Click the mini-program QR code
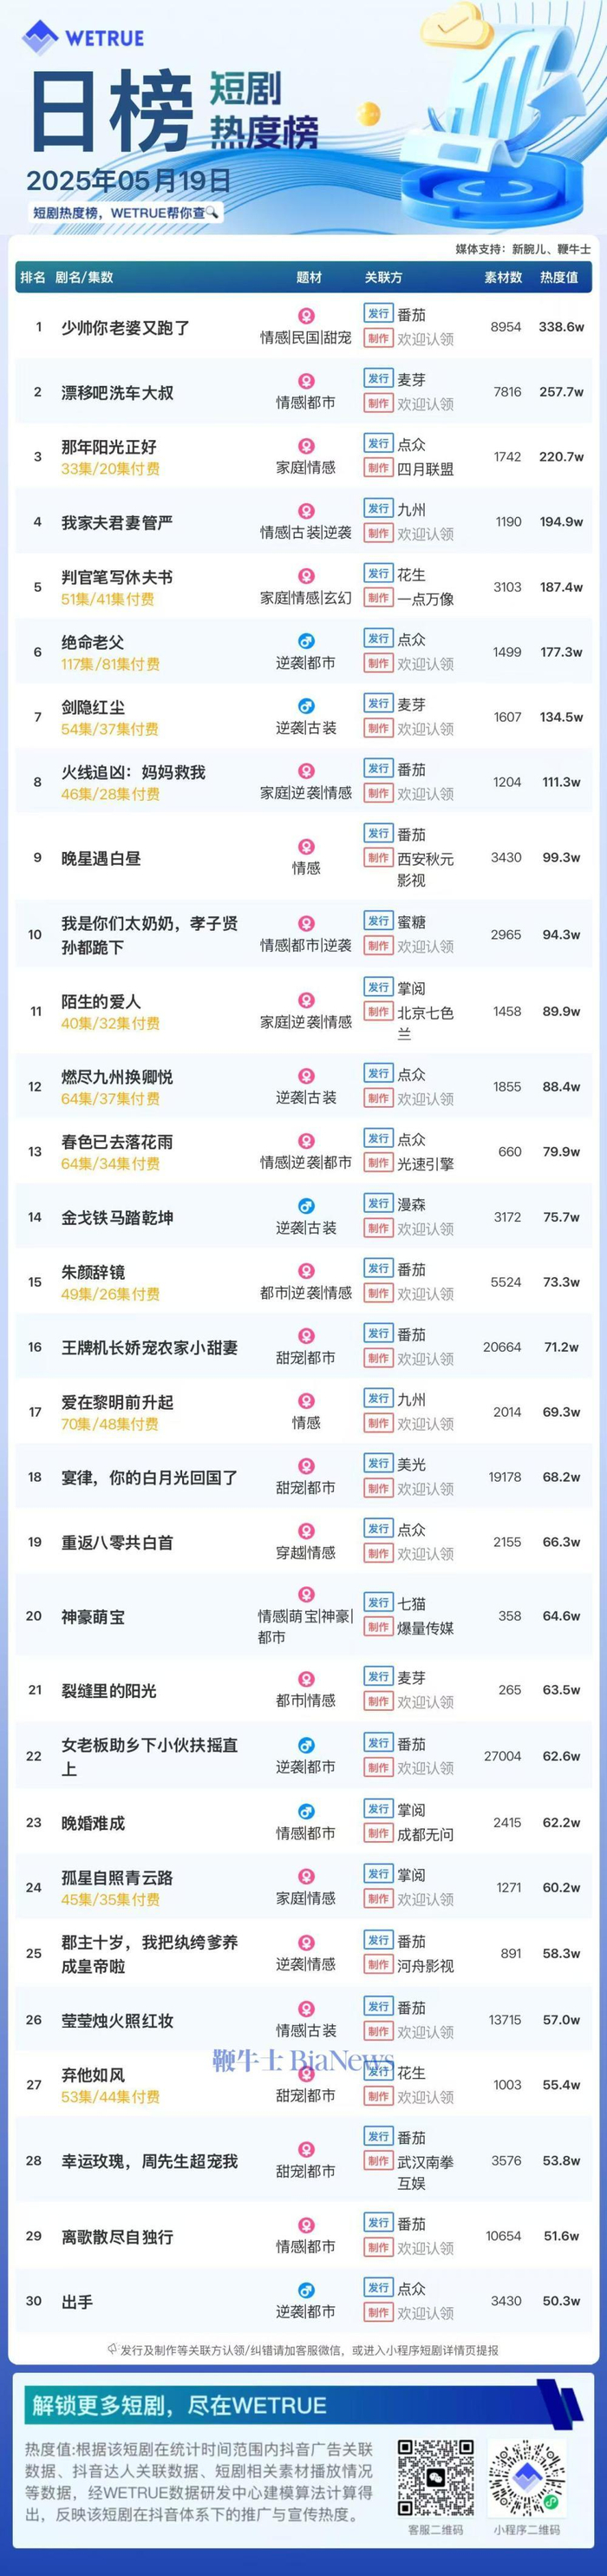The height and width of the screenshot is (2576, 607). (527, 2477)
